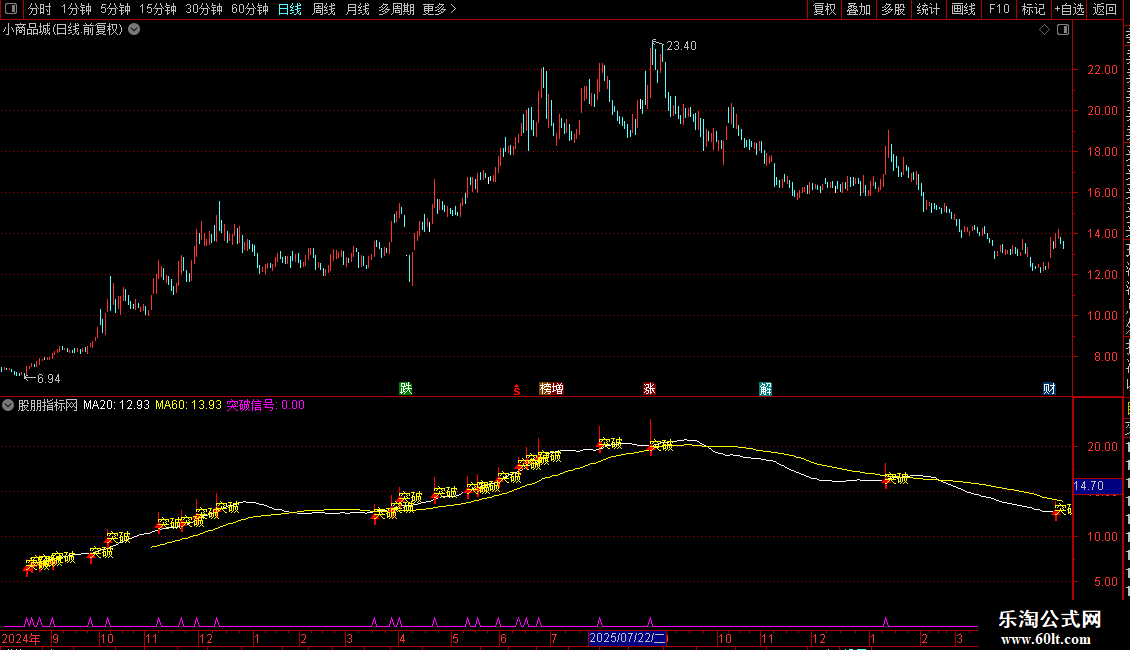Toggle the chart window split icon
This screenshot has width=1130, height=650.
[x=1063, y=30]
